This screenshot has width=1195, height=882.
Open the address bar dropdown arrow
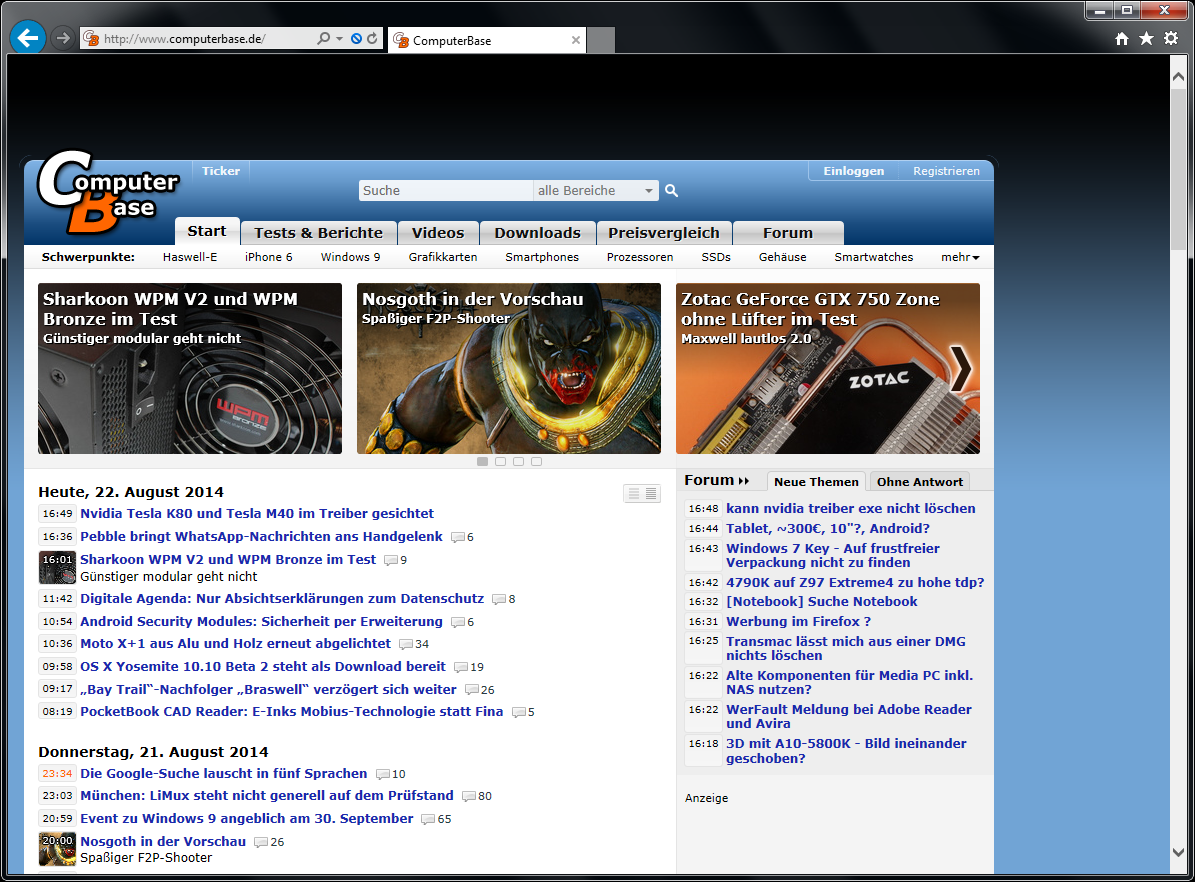click(x=339, y=38)
